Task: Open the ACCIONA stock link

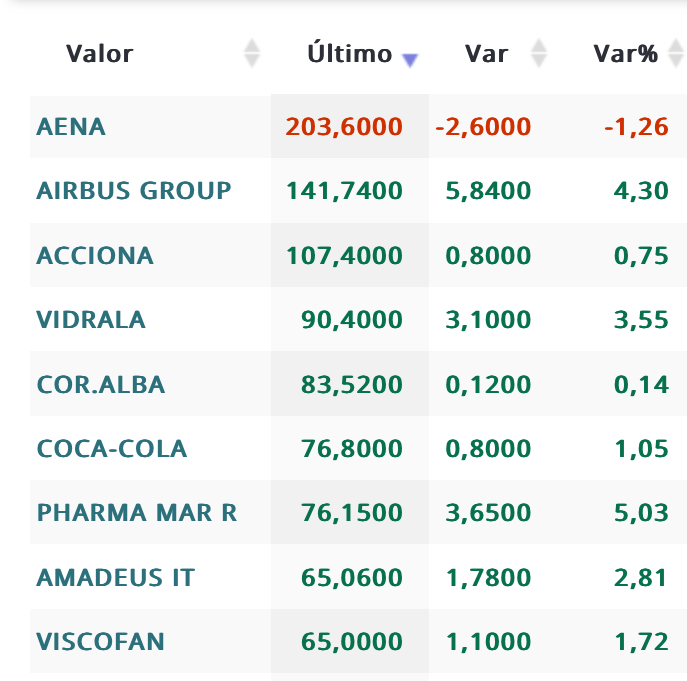Action: [x=95, y=255]
